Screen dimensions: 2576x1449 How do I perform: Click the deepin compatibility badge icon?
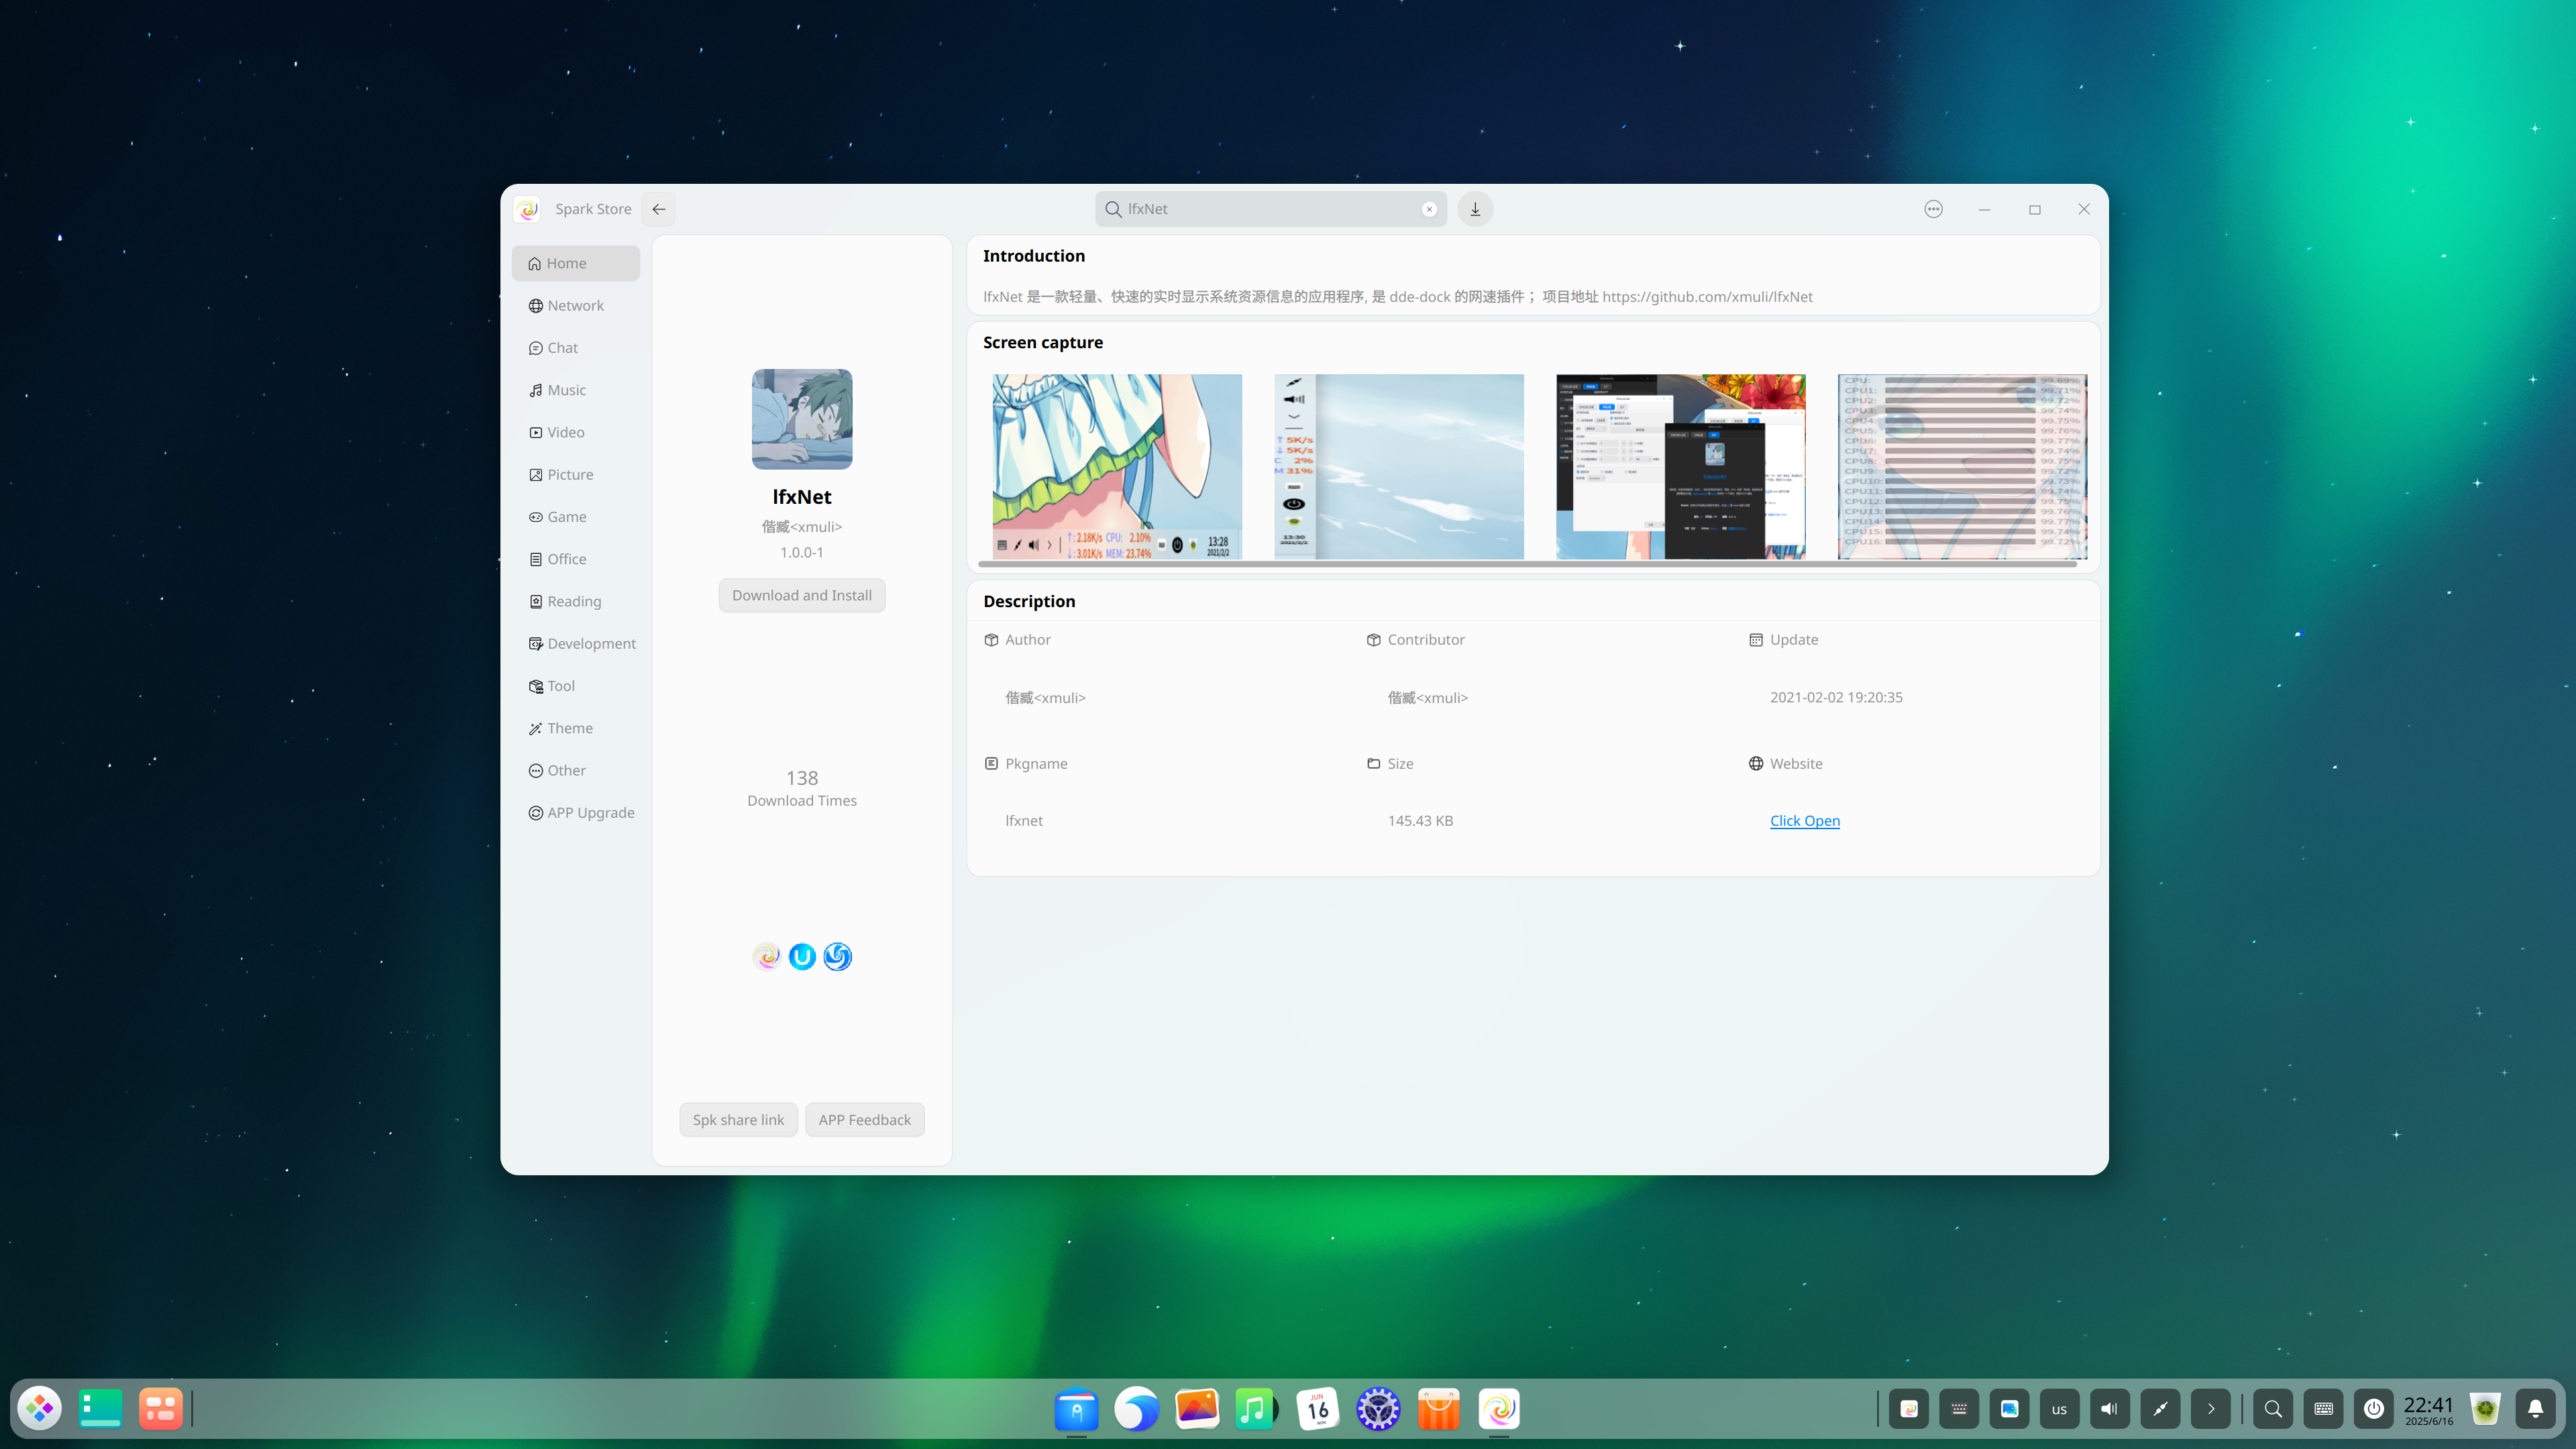(x=837, y=956)
